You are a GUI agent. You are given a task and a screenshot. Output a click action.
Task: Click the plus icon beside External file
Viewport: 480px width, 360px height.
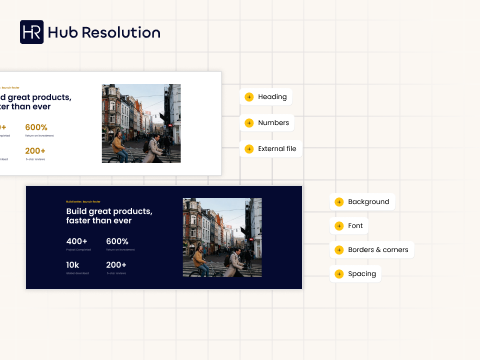(249, 149)
